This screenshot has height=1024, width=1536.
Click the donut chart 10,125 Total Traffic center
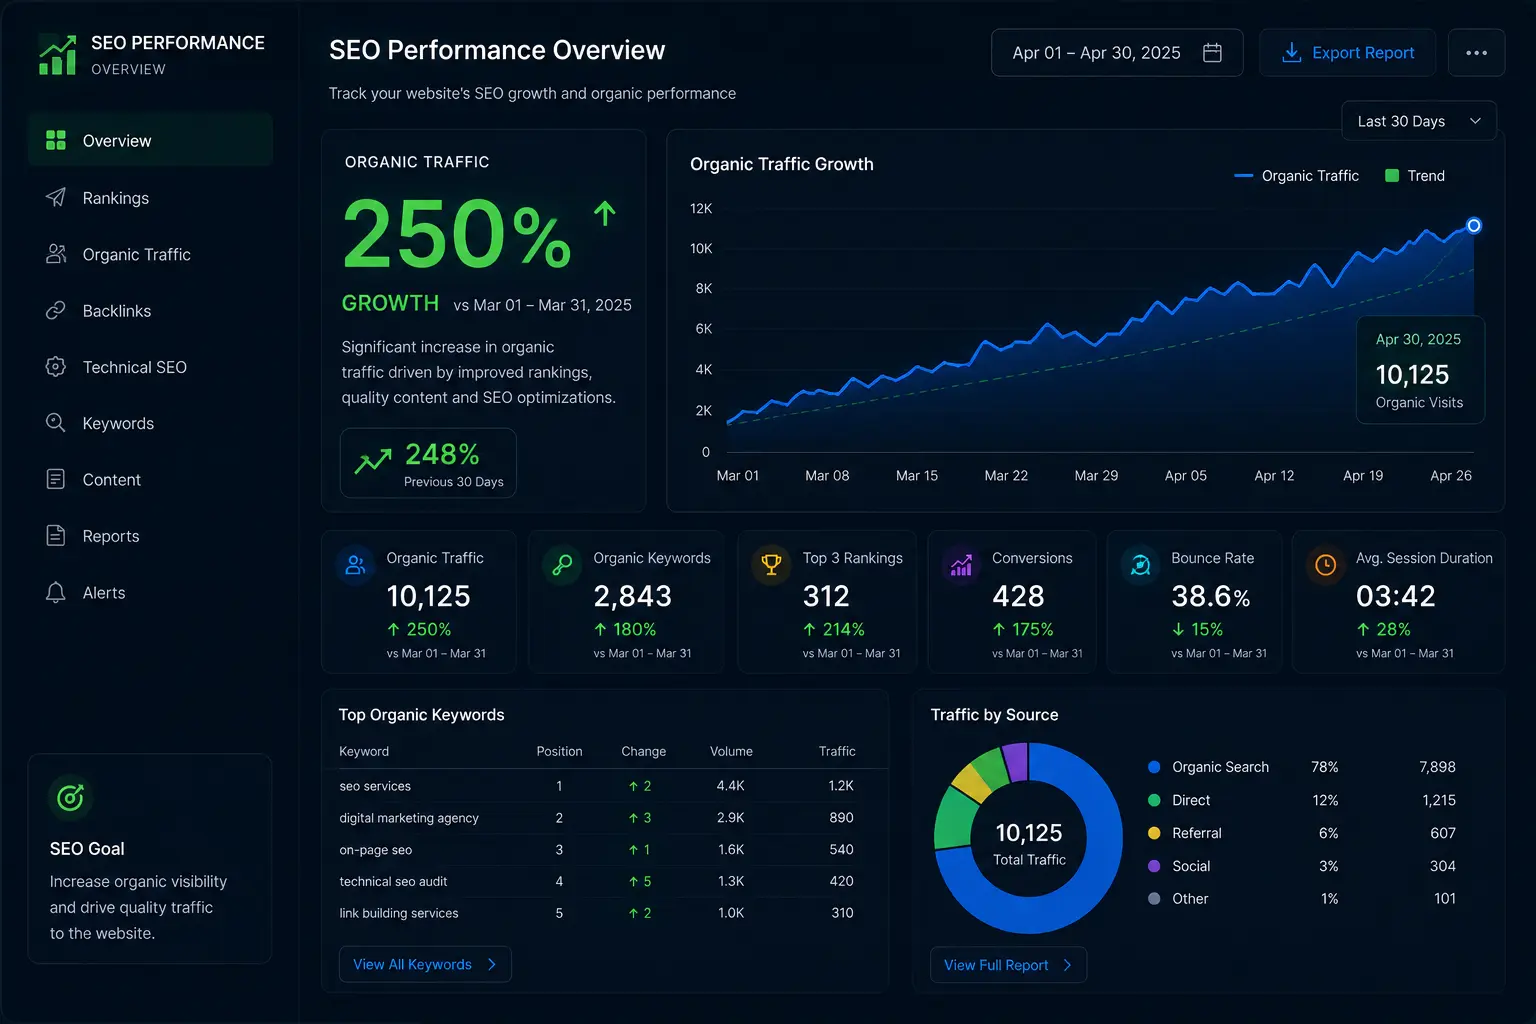pos(1029,843)
